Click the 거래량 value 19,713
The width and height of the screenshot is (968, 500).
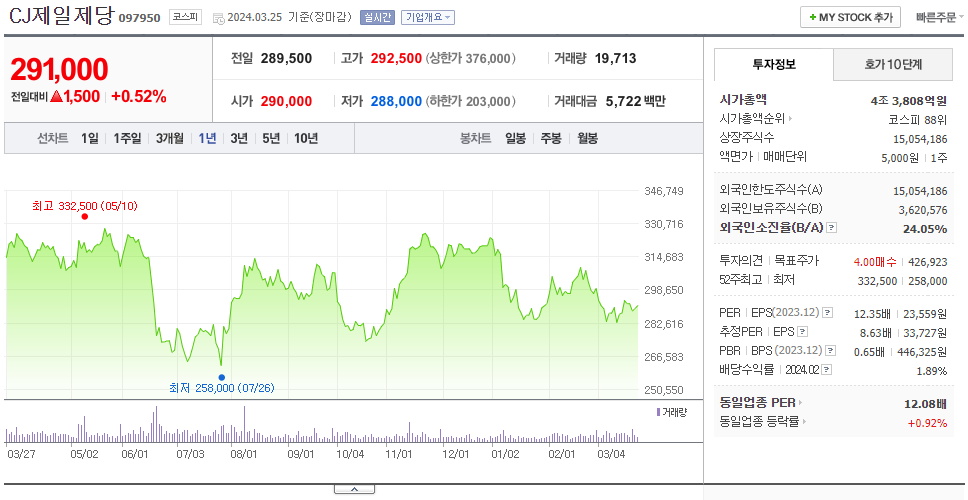[615, 59]
